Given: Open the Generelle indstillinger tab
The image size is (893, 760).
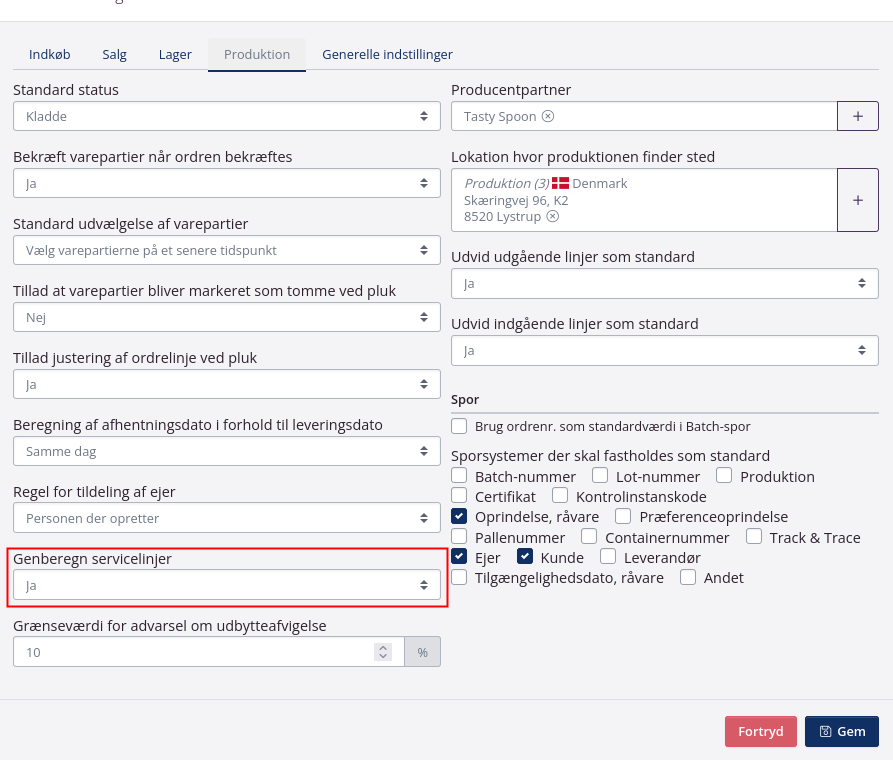Looking at the screenshot, I should pyautogui.click(x=387, y=54).
